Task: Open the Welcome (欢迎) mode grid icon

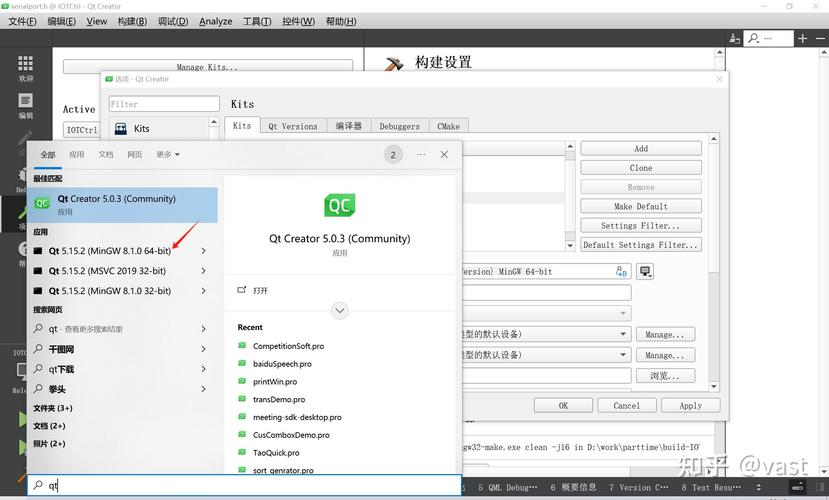Action: 25,63
